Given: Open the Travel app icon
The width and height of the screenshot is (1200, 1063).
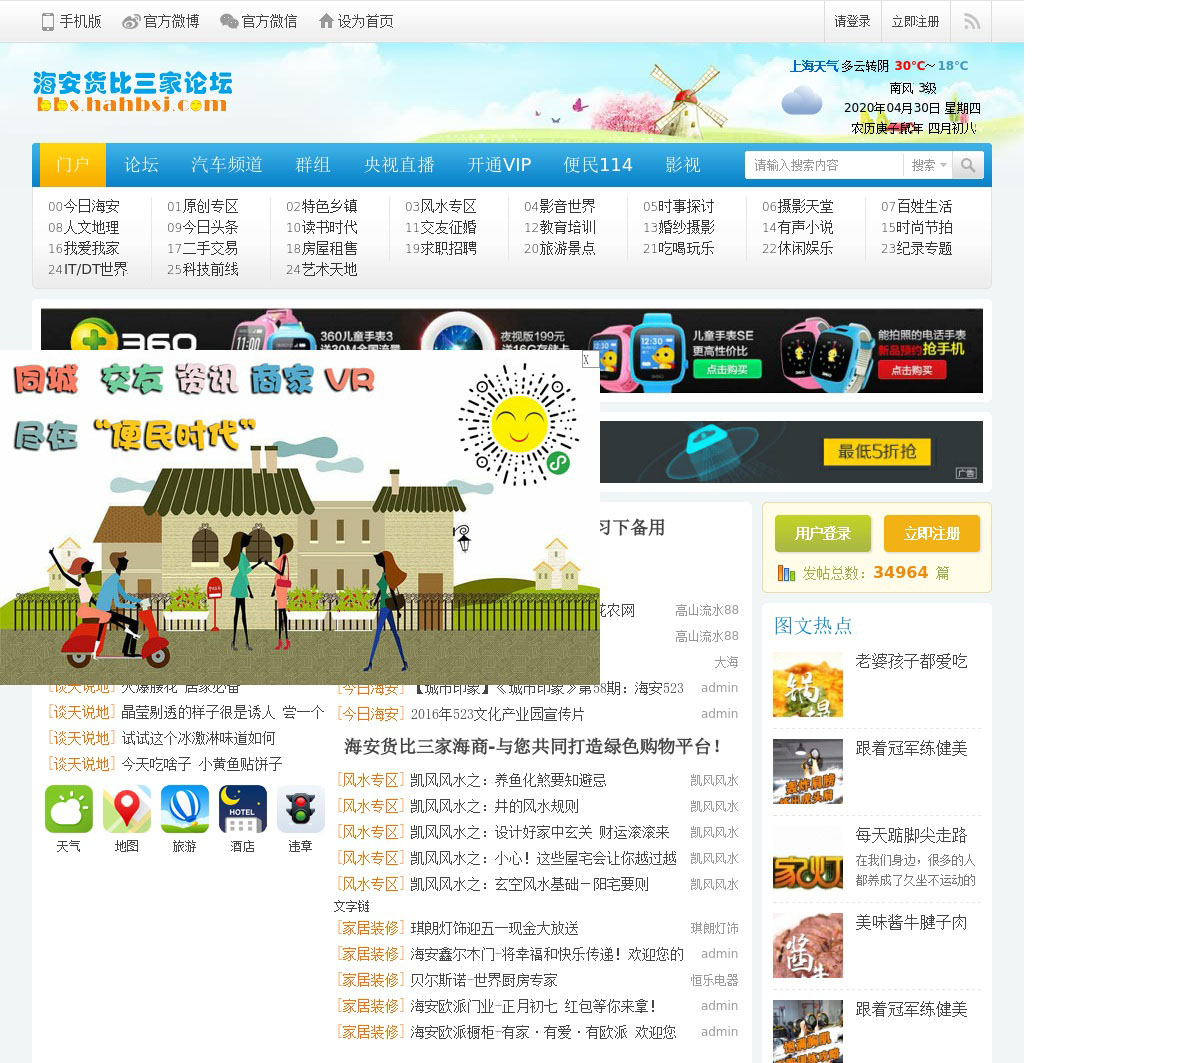Looking at the screenshot, I should [x=185, y=809].
